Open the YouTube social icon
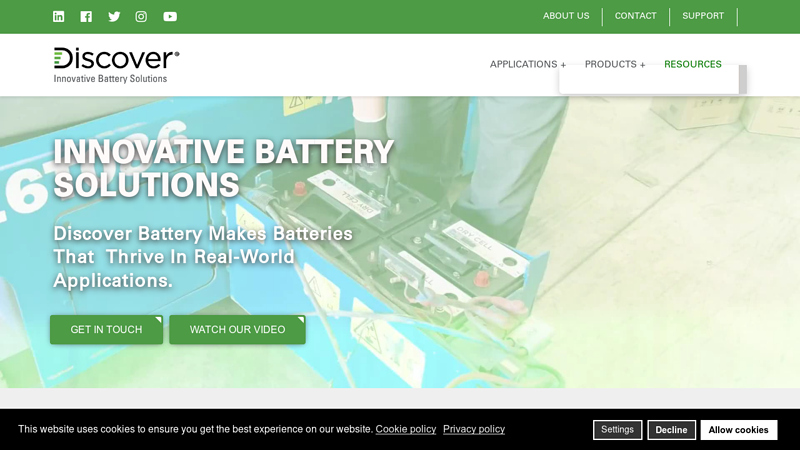Image resolution: width=800 pixels, height=450 pixels. coord(170,16)
